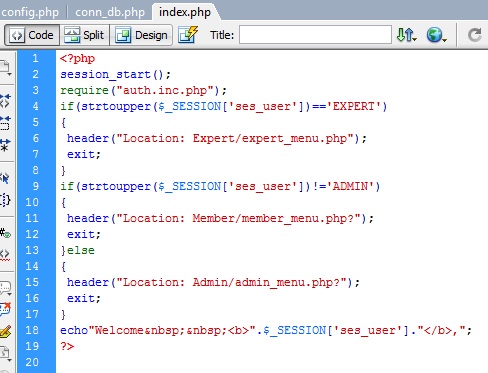Toggle Live View lightning icon
The width and height of the screenshot is (488, 373).
(188, 35)
